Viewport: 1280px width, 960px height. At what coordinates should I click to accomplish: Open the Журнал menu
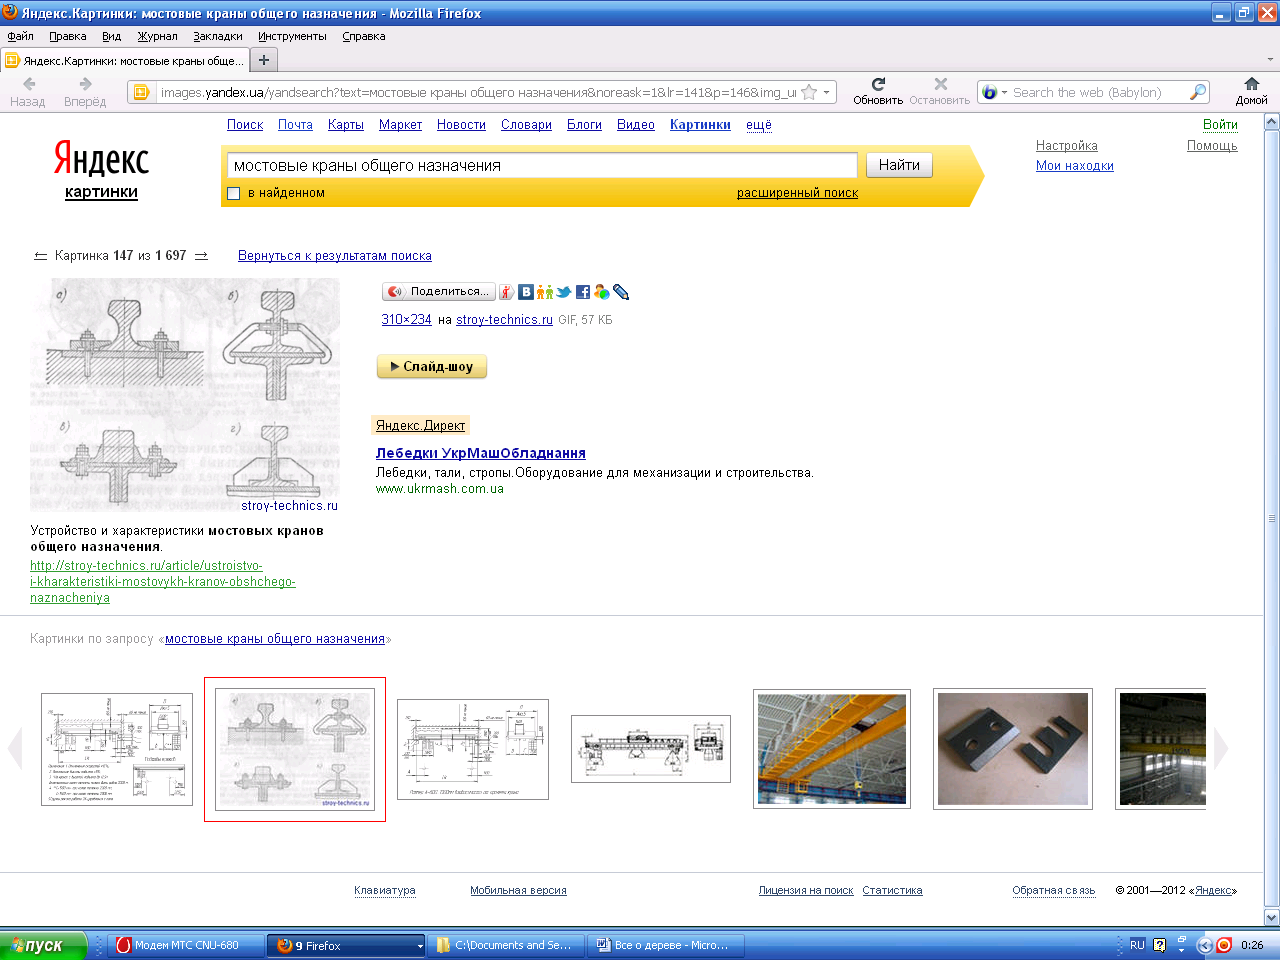[157, 36]
